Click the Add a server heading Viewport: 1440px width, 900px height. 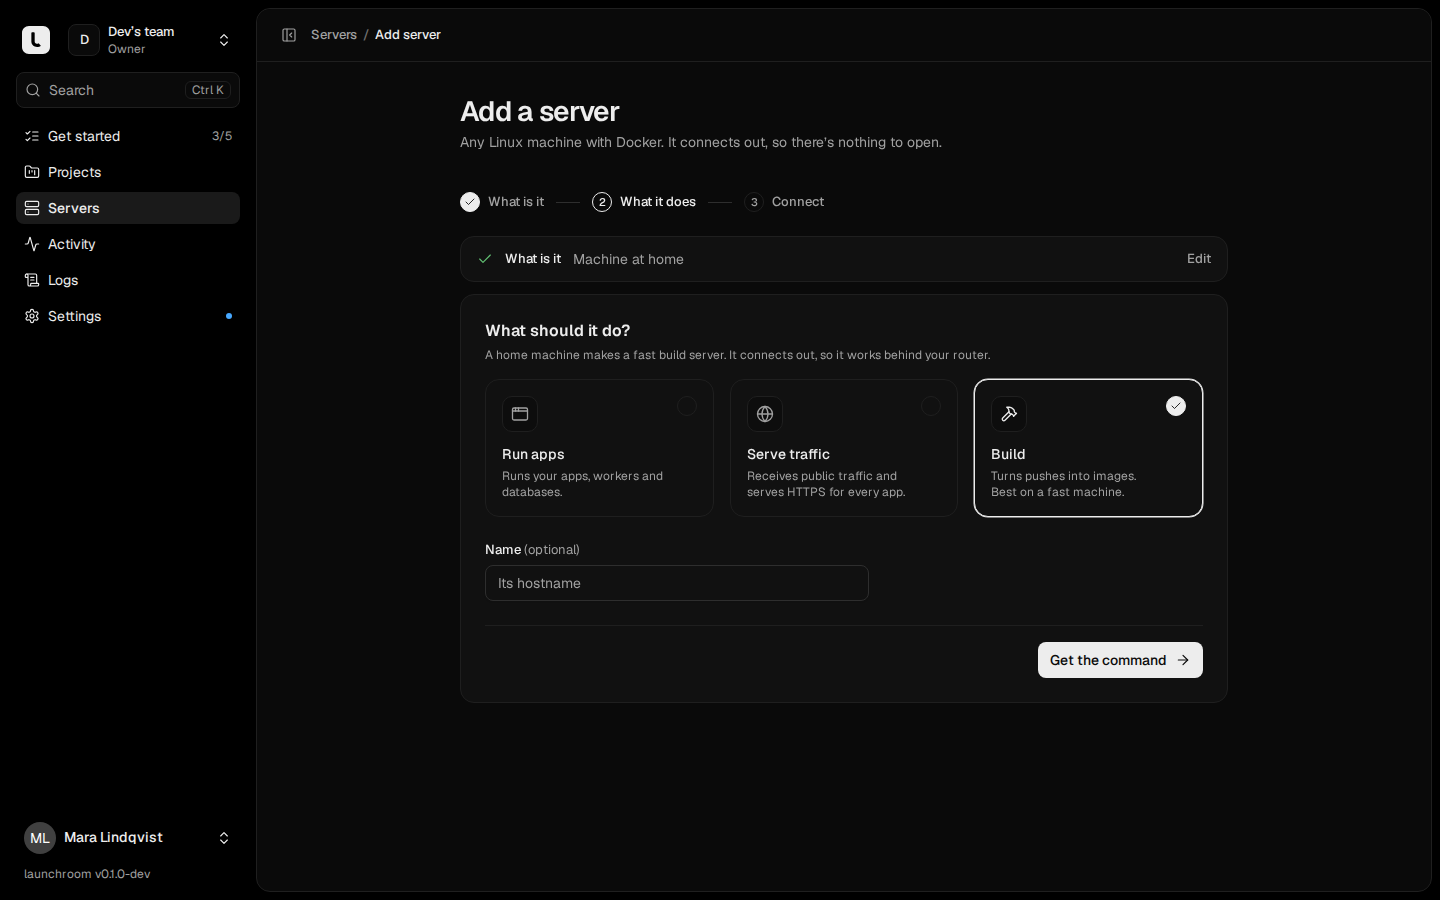(x=539, y=111)
